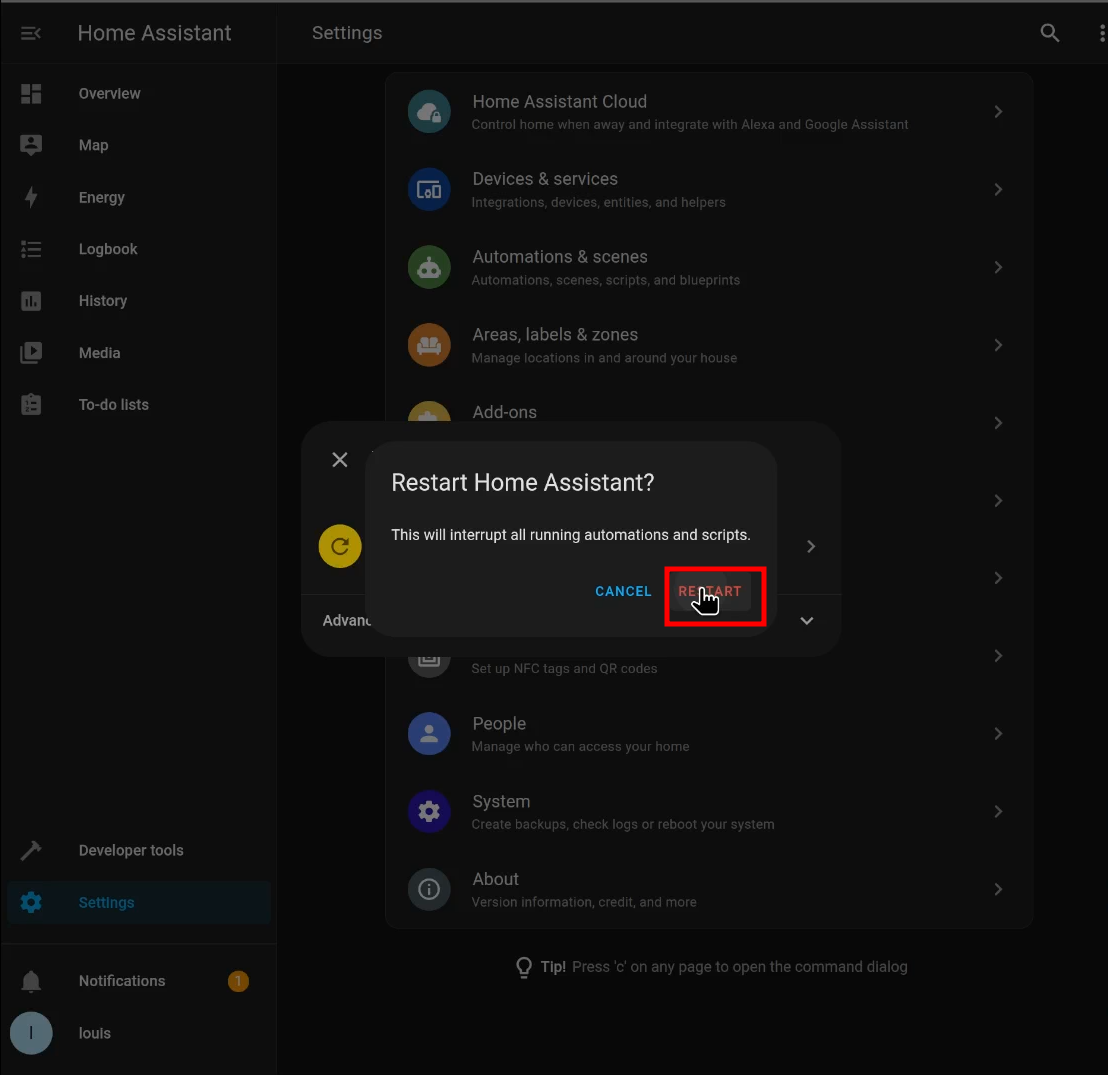Image resolution: width=1108 pixels, height=1075 pixels.
Task: Open People row chevron
Action: pyautogui.click(x=998, y=734)
